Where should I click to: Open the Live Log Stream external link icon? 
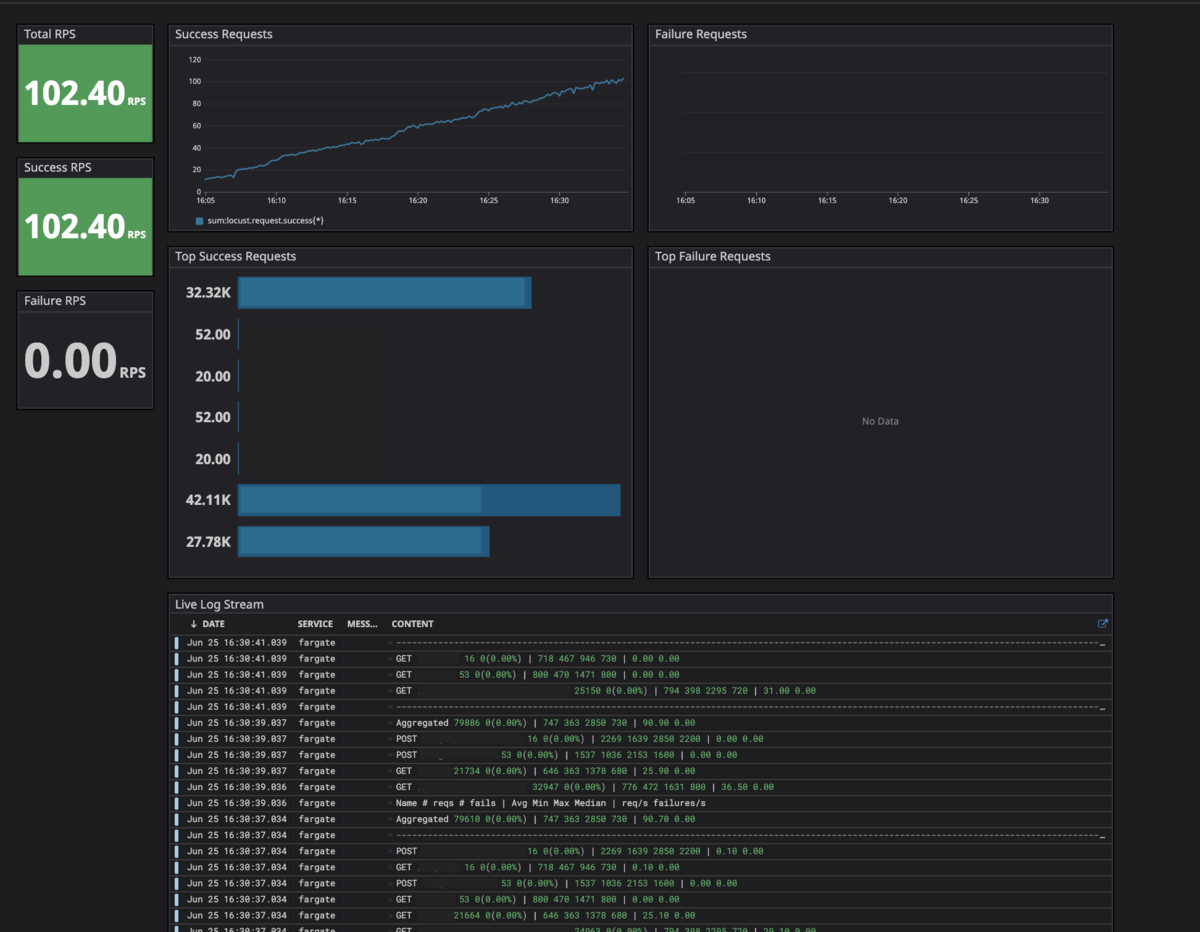click(1103, 624)
